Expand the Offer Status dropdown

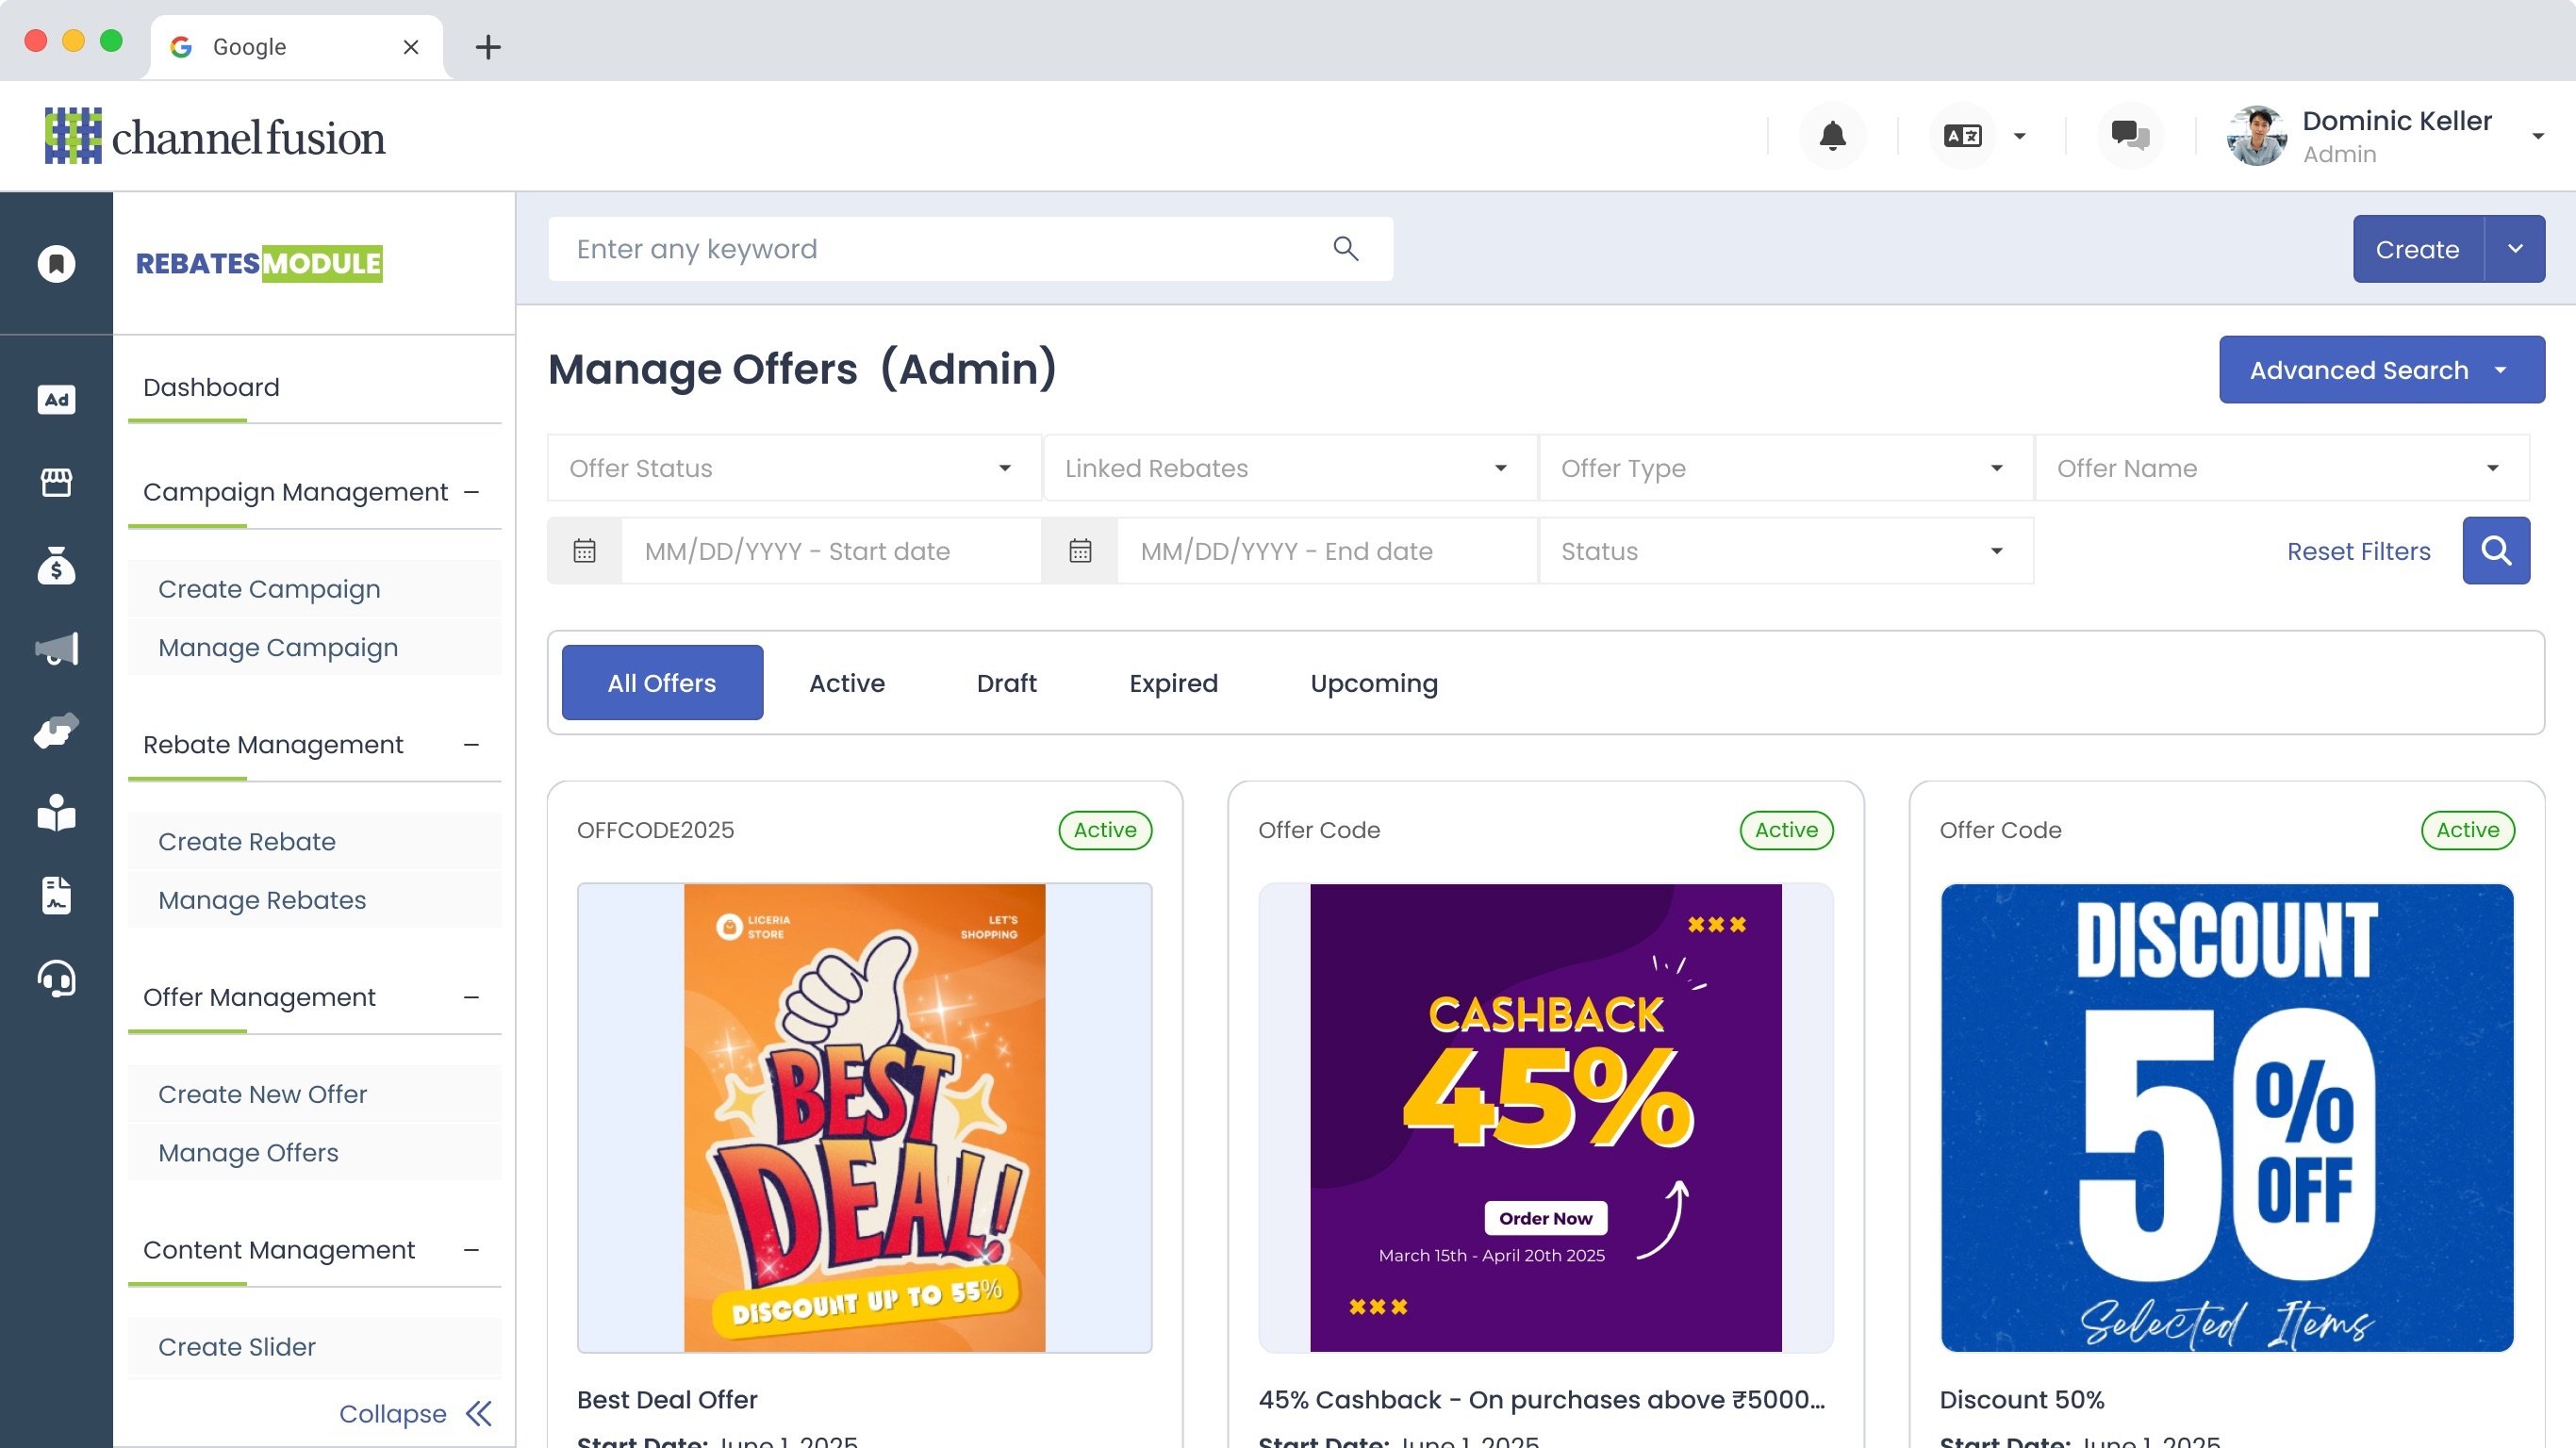793,468
